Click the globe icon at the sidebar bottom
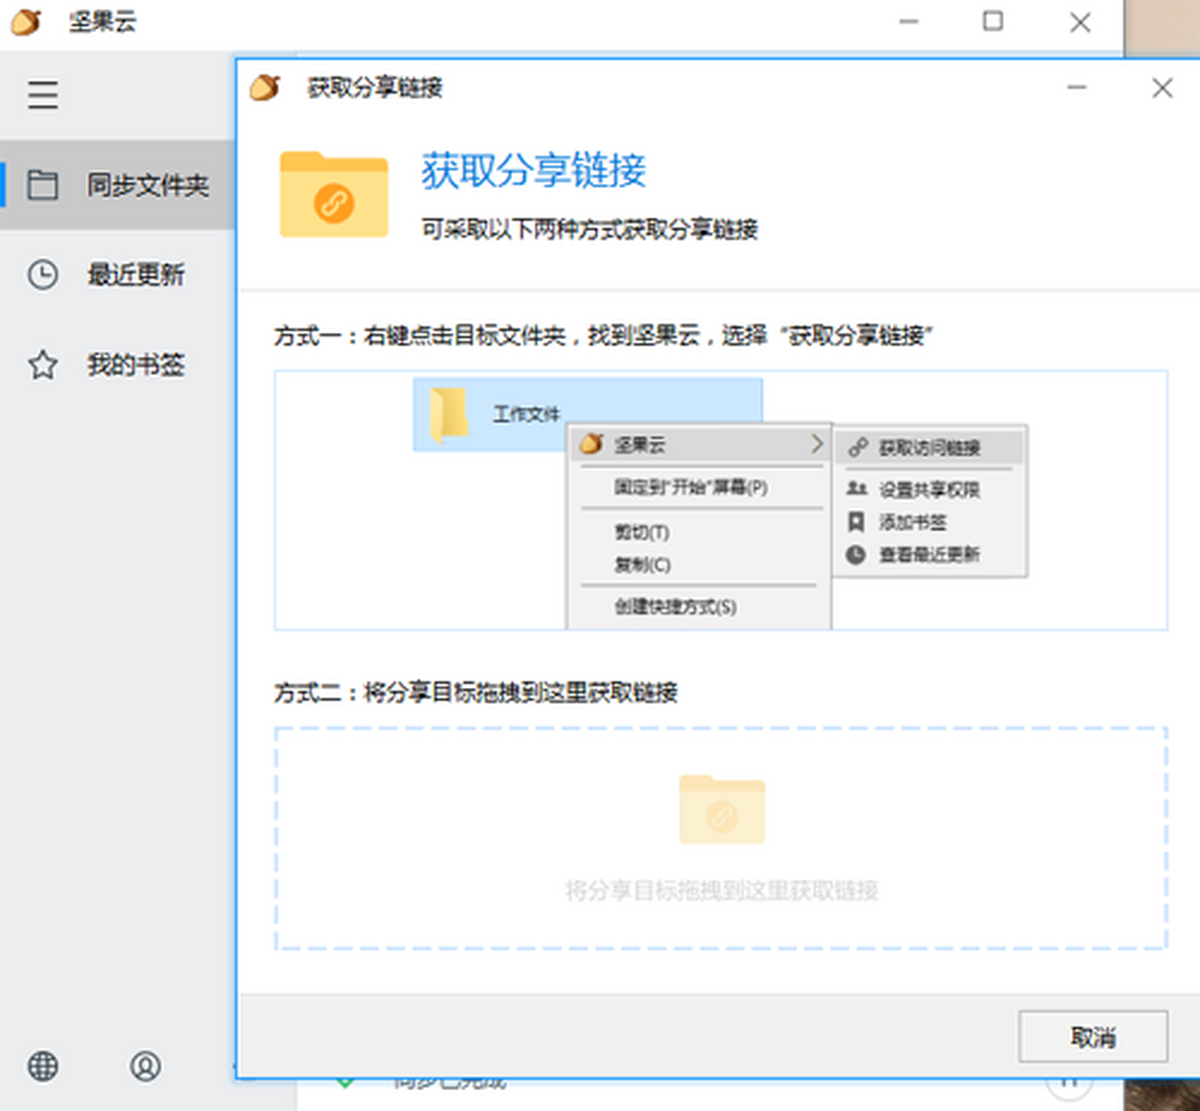1200x1111 pixels. pyautogui.click(x=43, y=1066)
